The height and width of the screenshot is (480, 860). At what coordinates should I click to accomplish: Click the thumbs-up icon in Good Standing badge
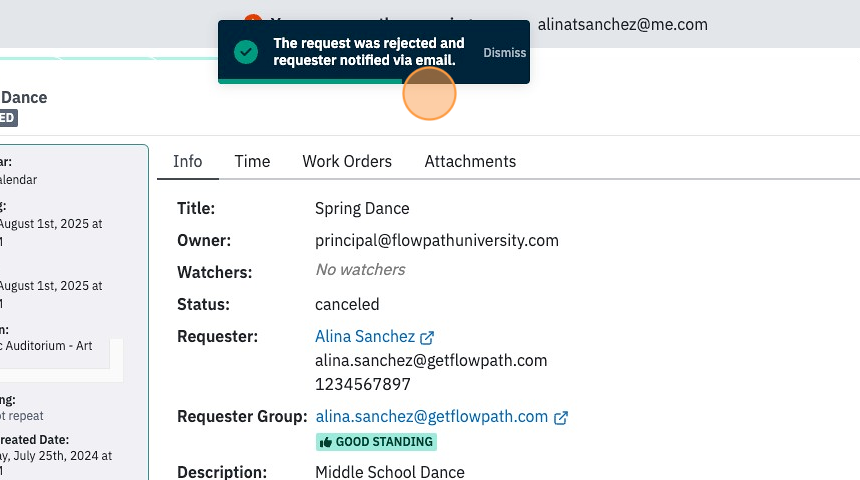pyautogui.click(x=326, y=442)
